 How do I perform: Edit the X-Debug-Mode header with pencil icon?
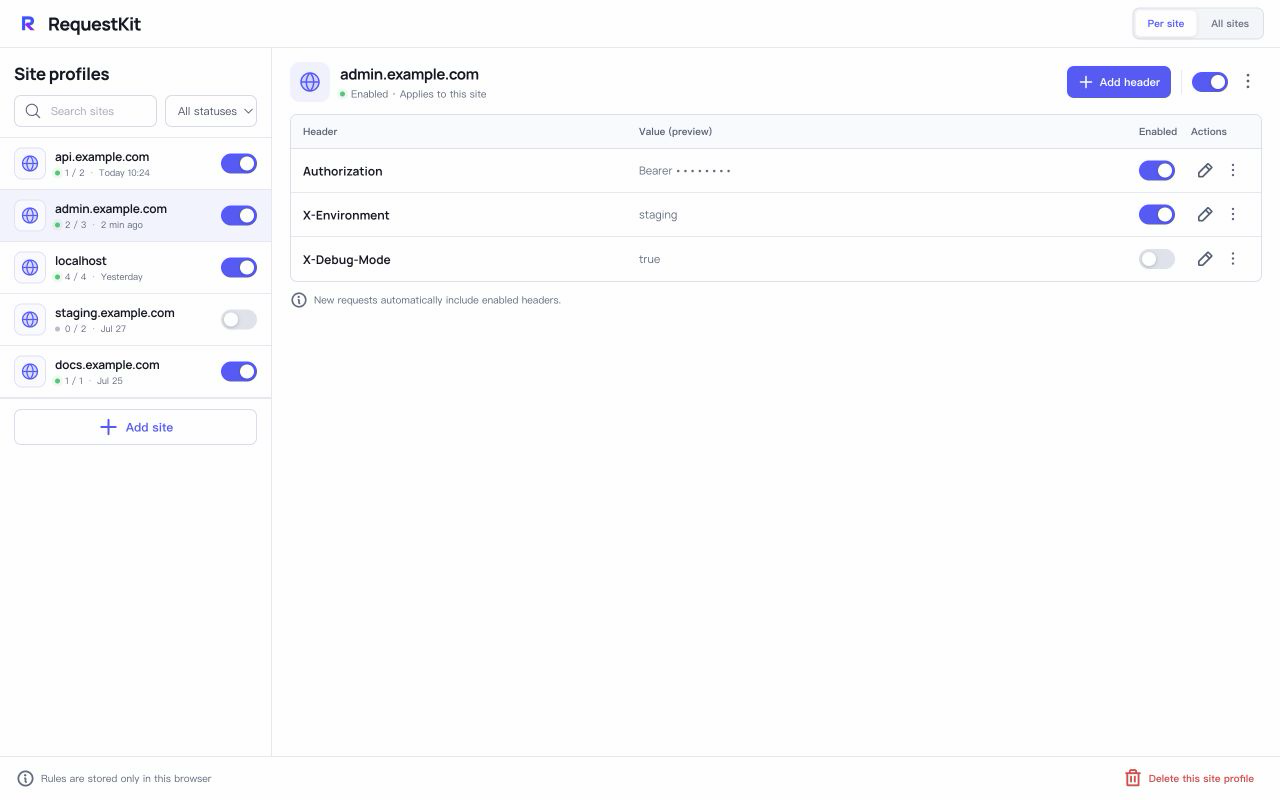[x=1205, y=259]
